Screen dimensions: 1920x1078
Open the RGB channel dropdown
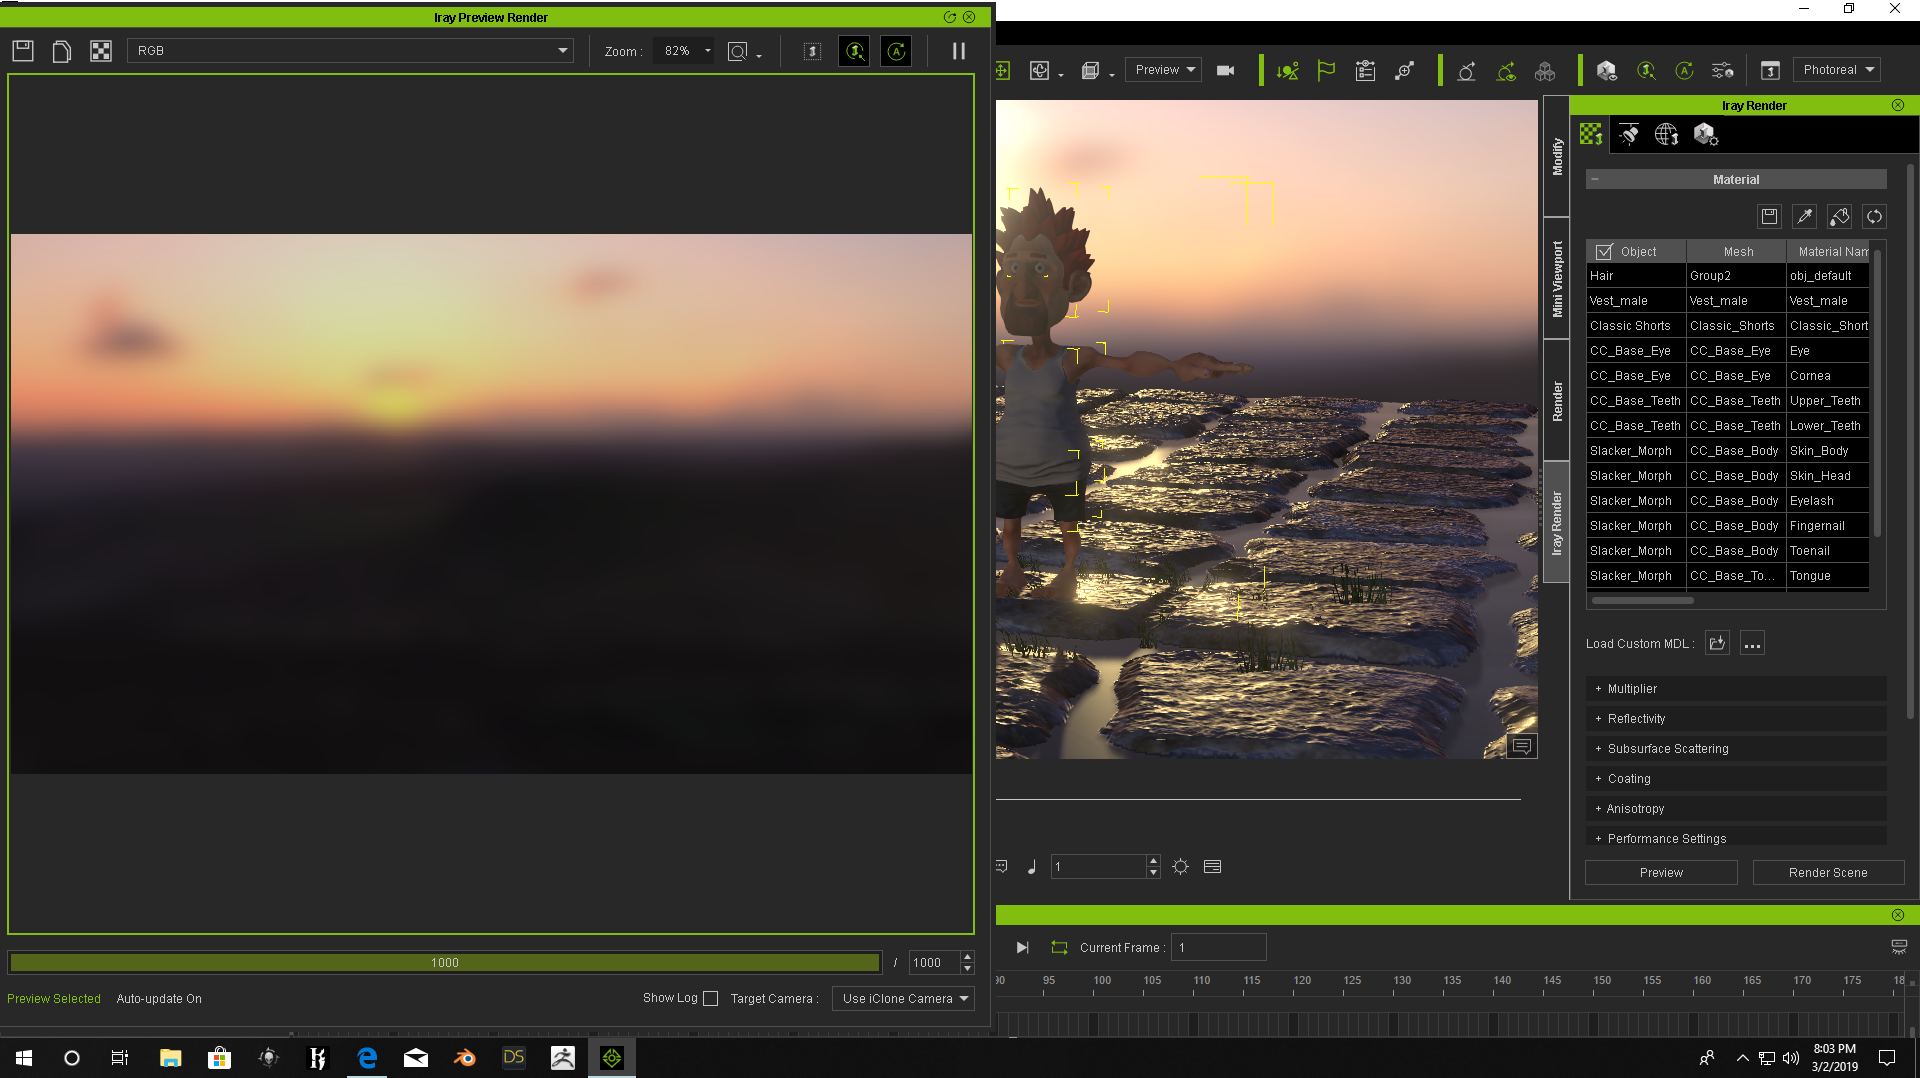click(x=350, y=51)
